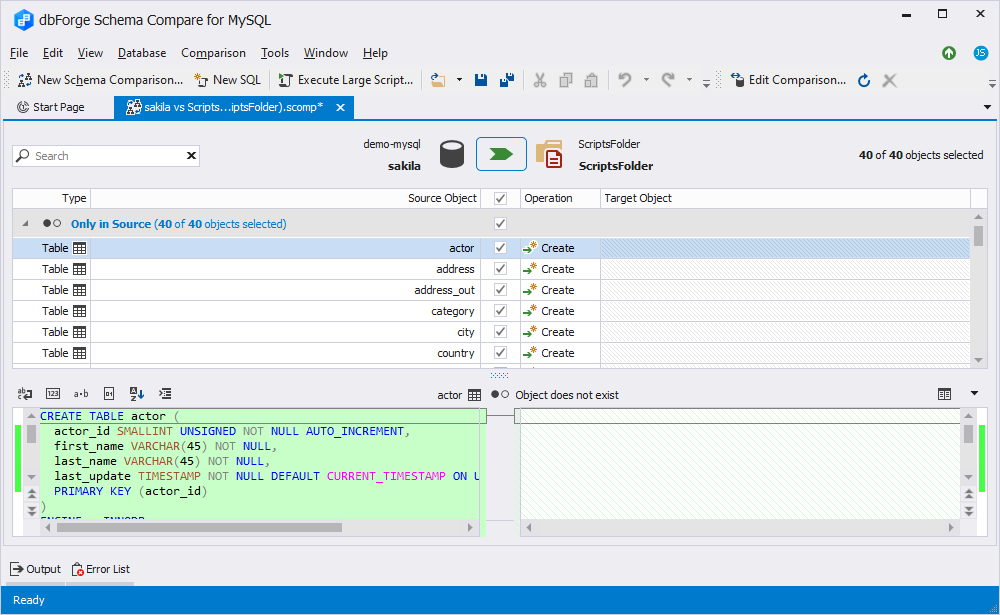1000x615 pixels.
Task: Click the Target Object column header
Action: tap(785, 198)
